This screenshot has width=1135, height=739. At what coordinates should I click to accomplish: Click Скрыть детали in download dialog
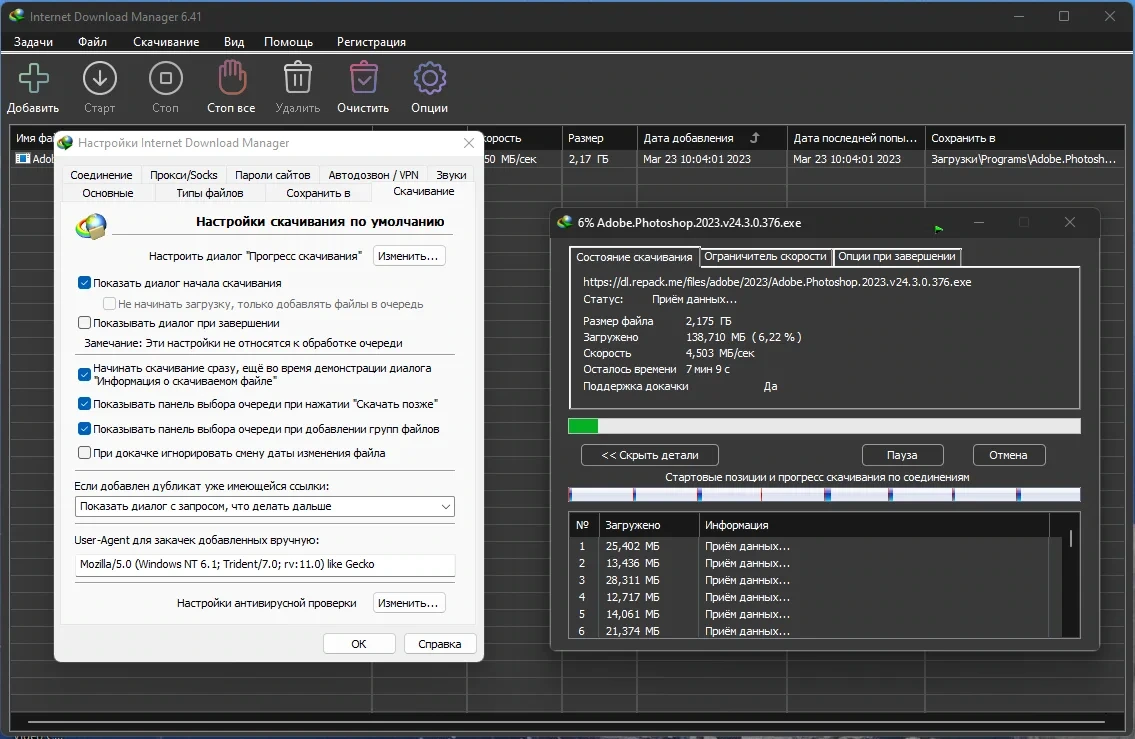pyautogui.click(x=649, y=455)
